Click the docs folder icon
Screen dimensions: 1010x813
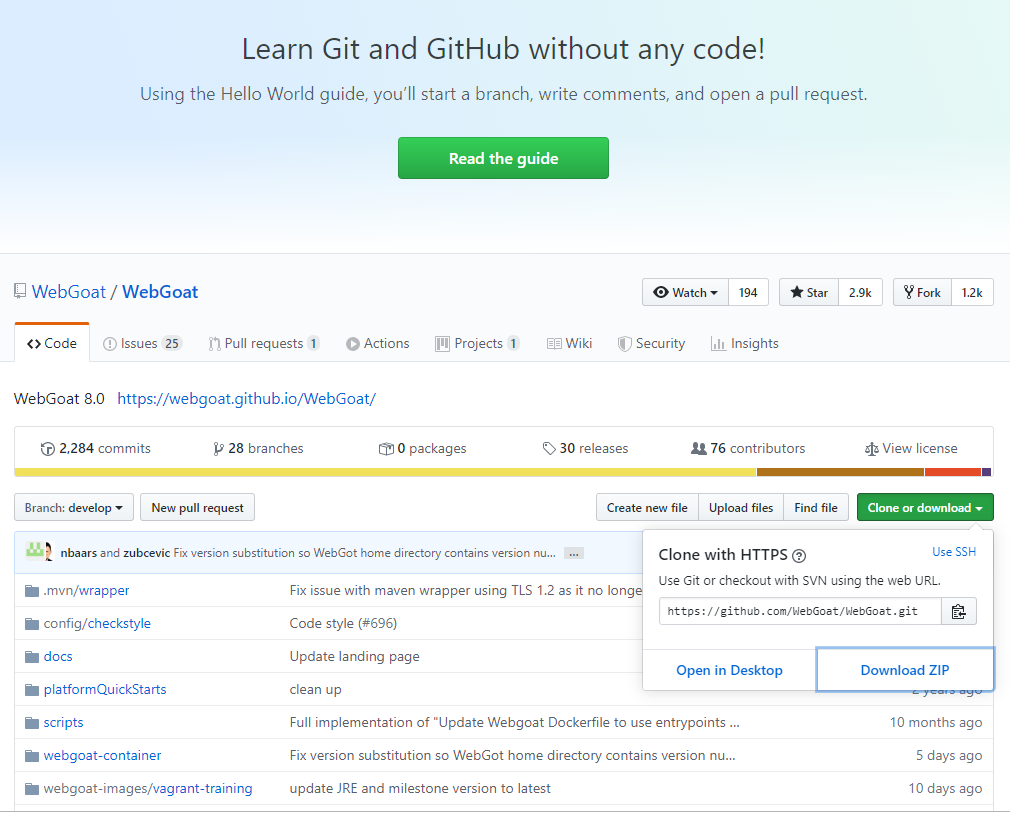click(32, 656)
